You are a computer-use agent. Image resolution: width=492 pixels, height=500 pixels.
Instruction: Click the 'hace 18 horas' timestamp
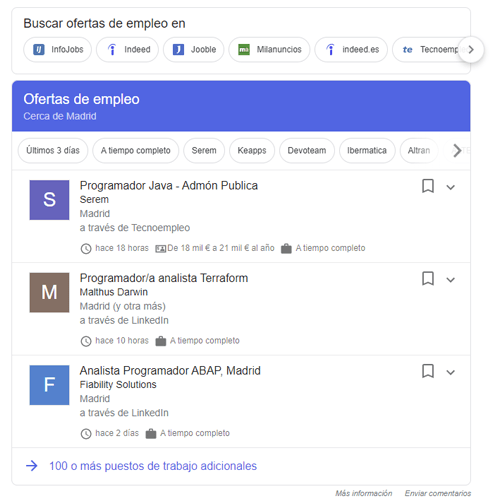pyautogui.click(x=122, y=248)
